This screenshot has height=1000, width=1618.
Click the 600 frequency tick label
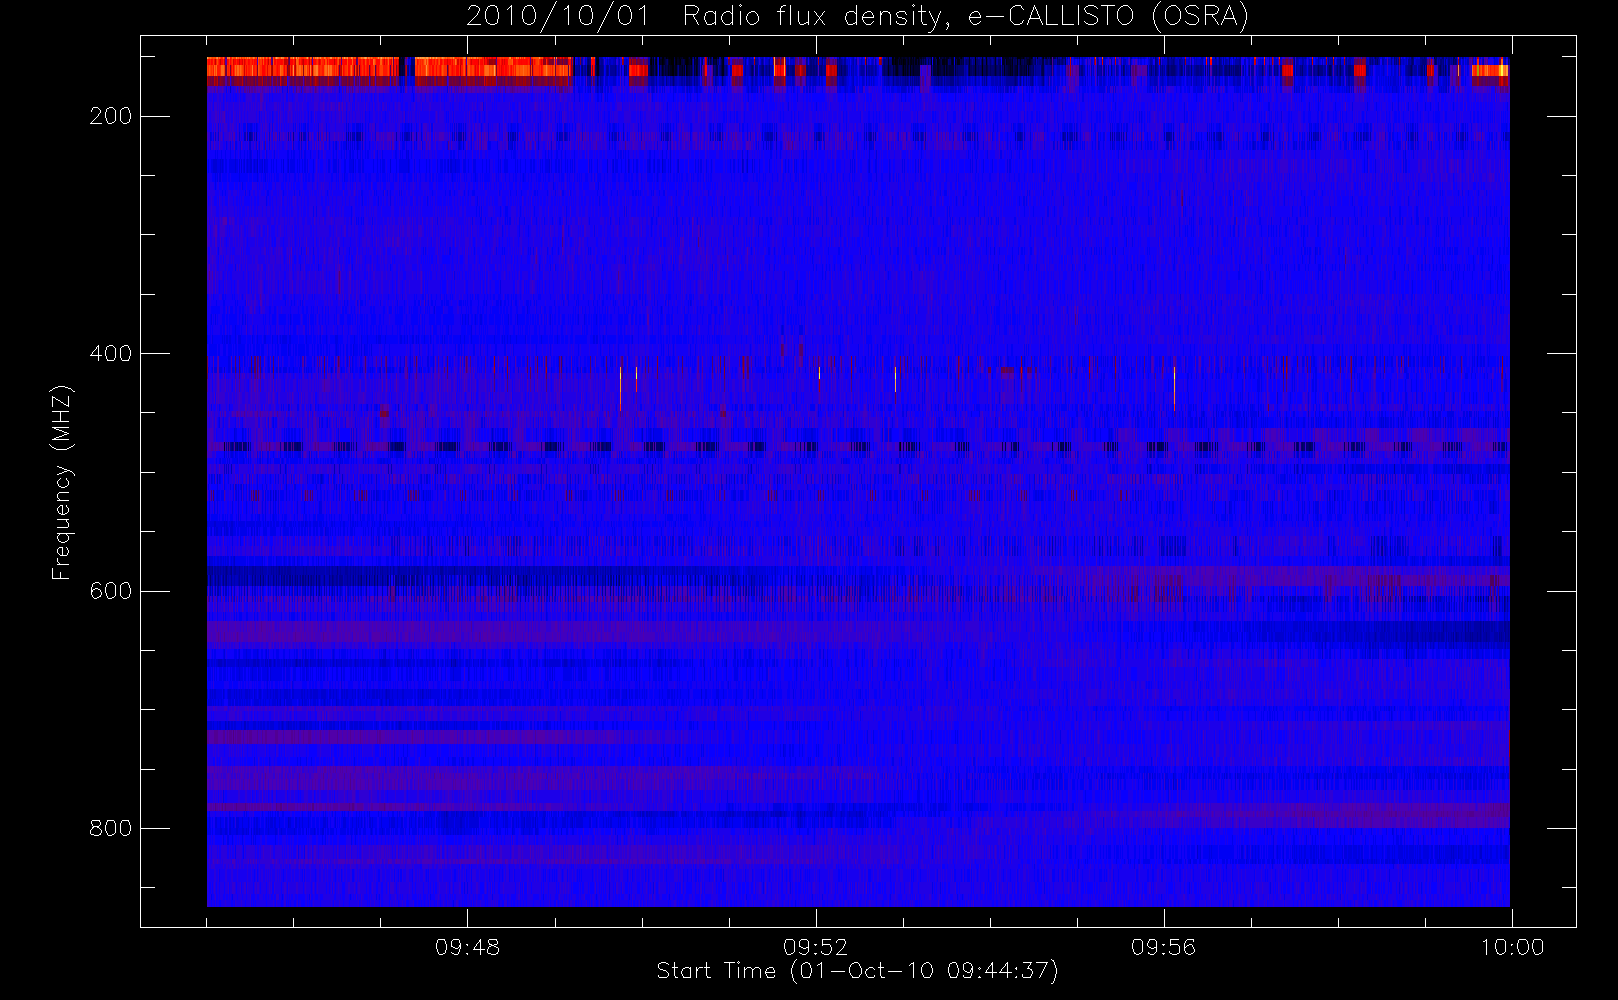click(x=110, y=591)
